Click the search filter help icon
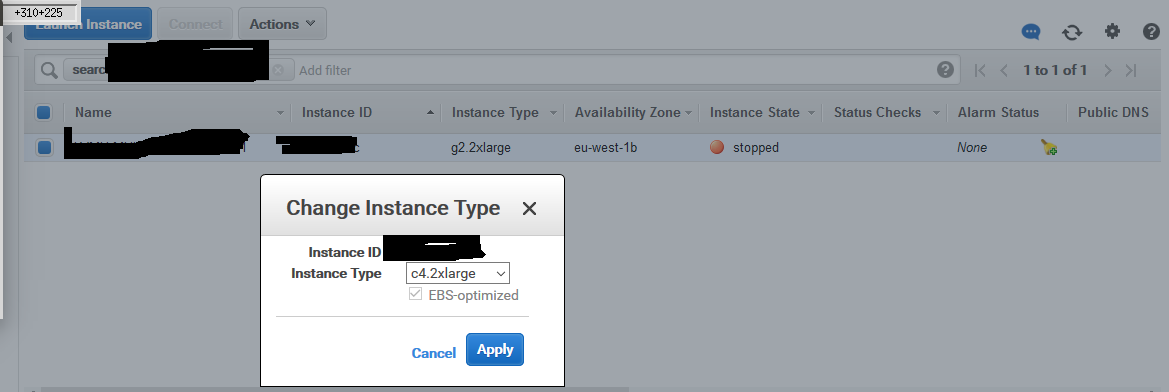1169x392 pixels. [945, 69]
